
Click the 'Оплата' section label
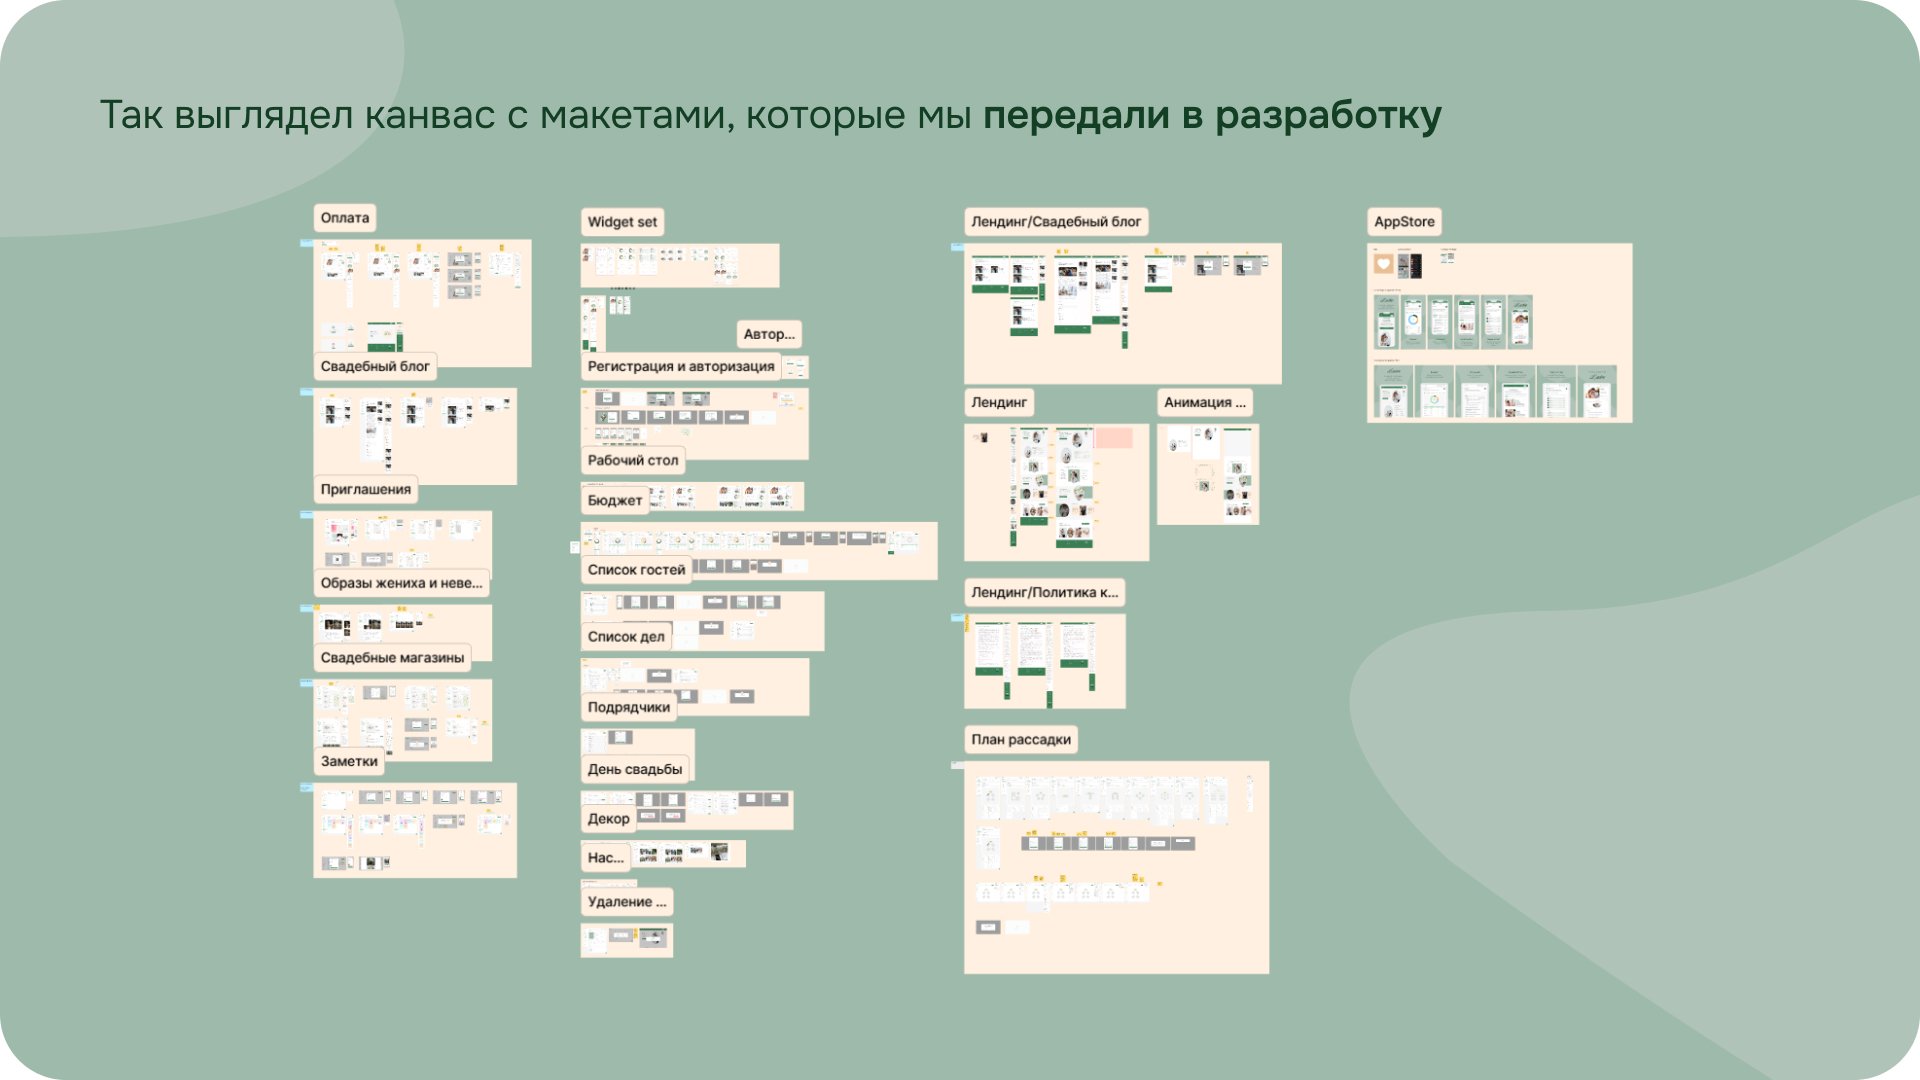[x=344, y=218]
